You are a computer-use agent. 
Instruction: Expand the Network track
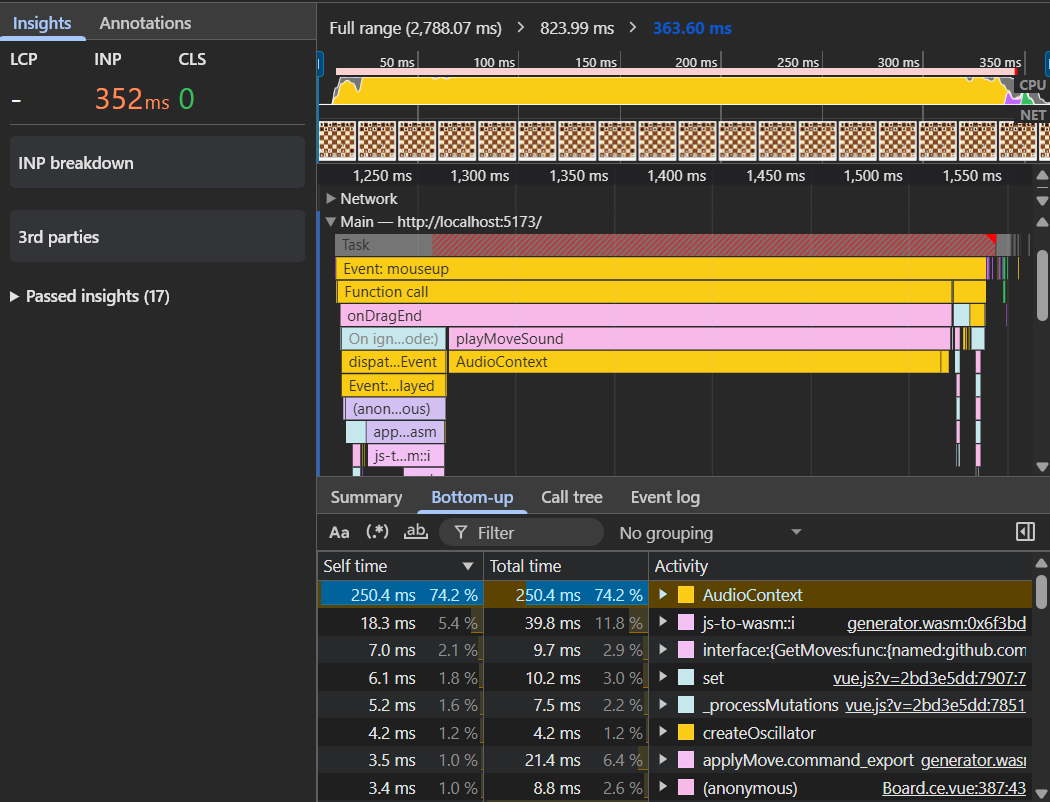click(331, 199)
